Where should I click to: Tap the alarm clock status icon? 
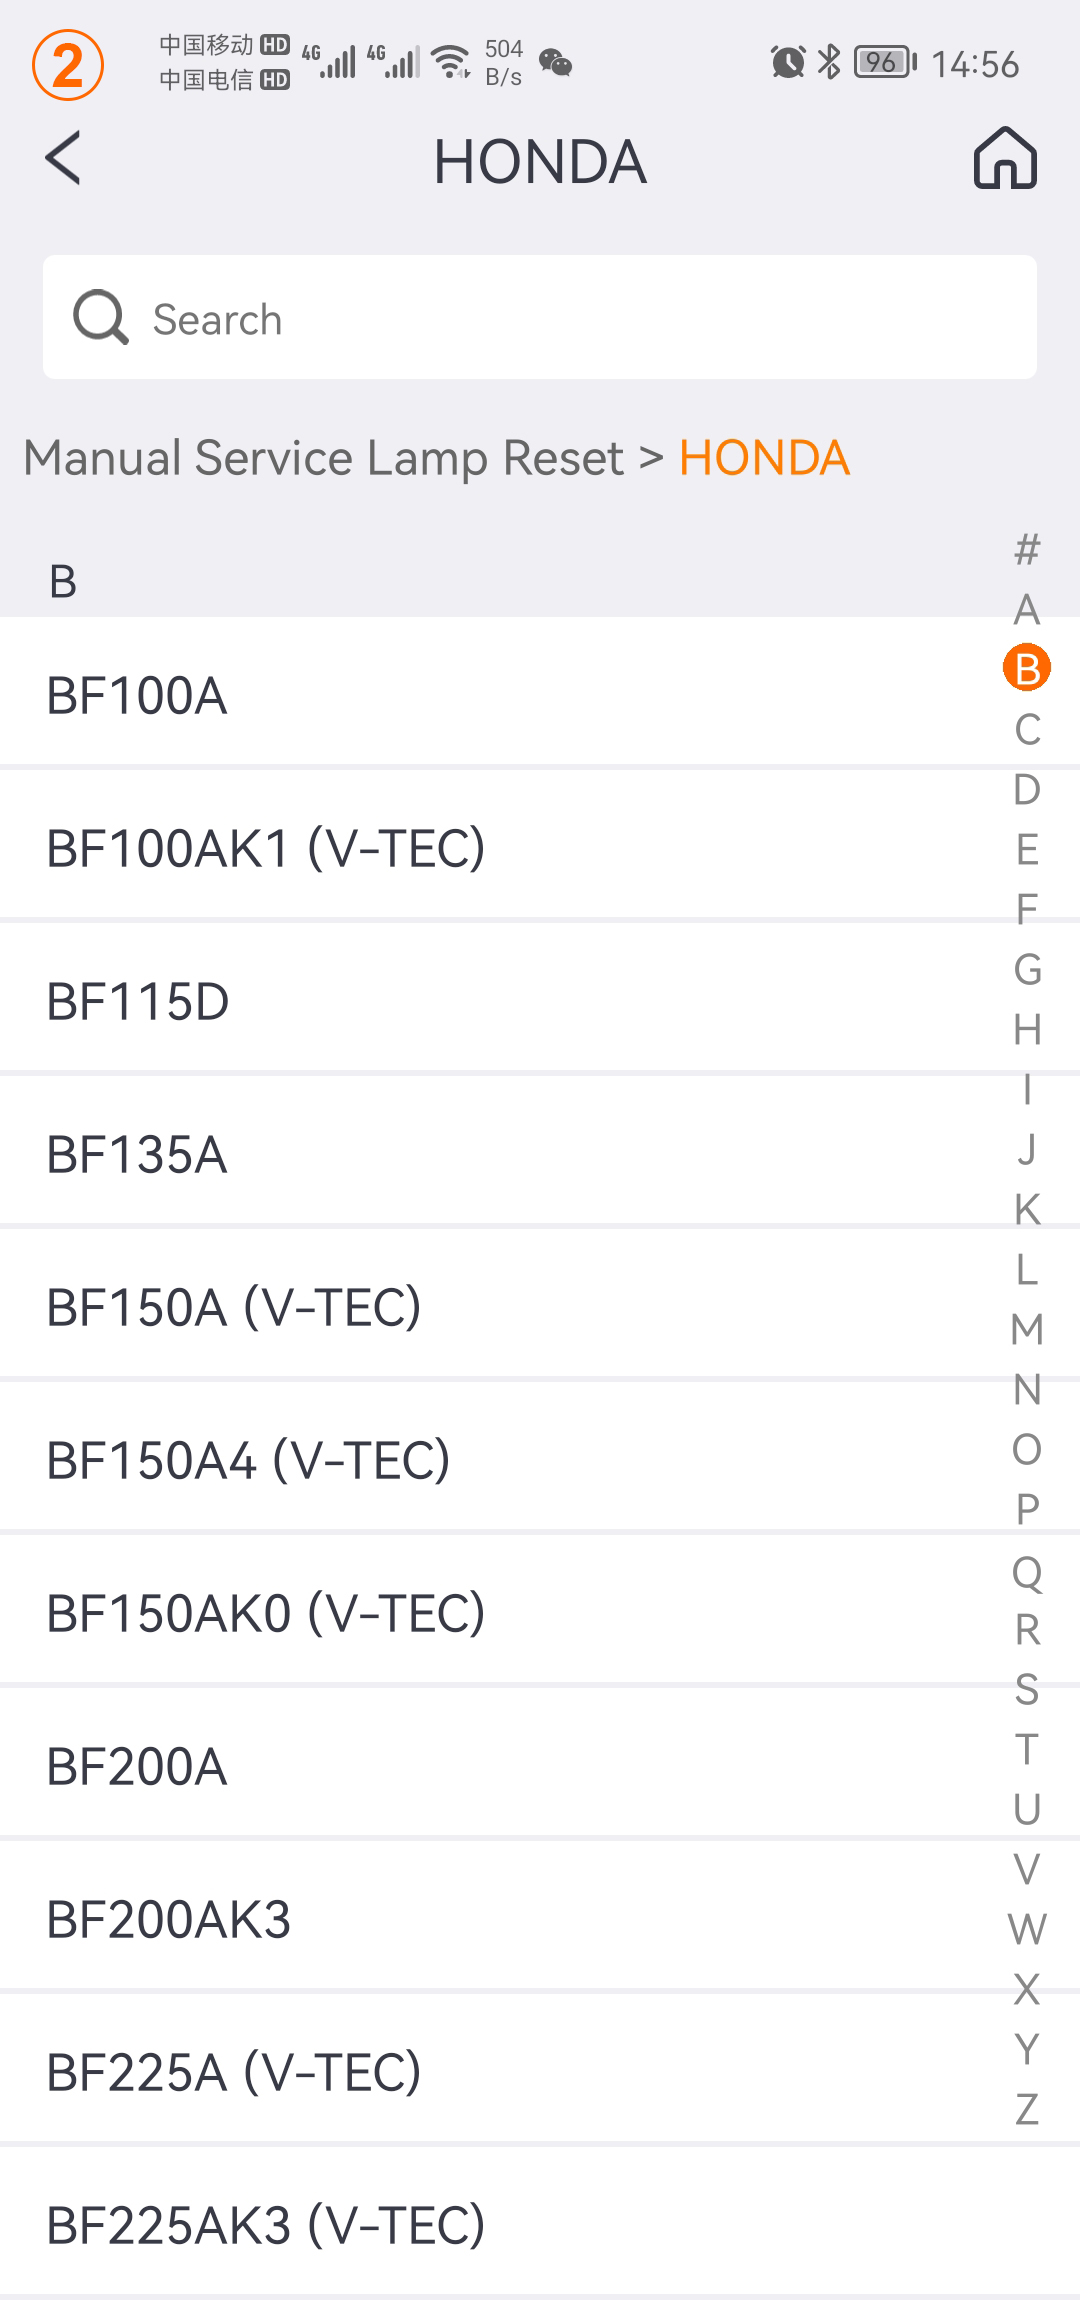[788, 62]
